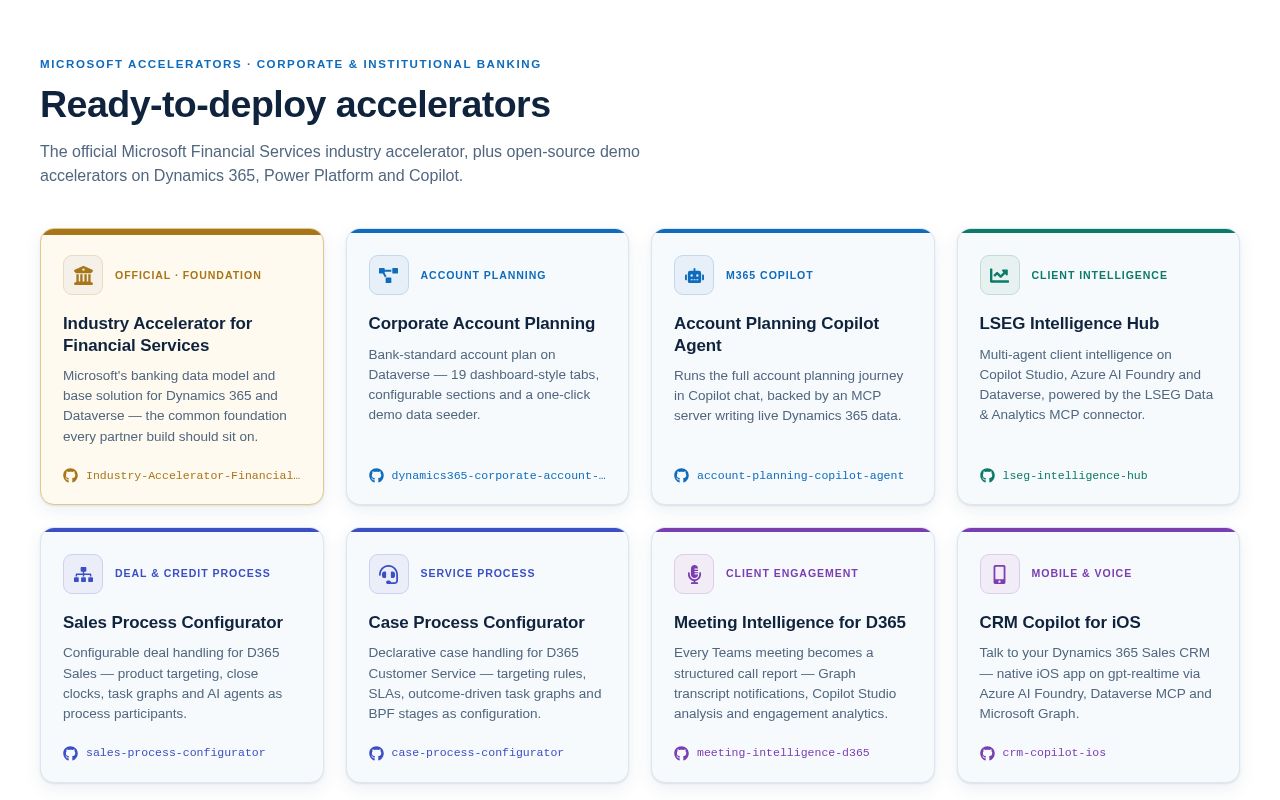Click the chart-line icon on the LSEG Intelligence Hub card
The height and width of the screenshot is (800, 1280).
(1000, 275)
